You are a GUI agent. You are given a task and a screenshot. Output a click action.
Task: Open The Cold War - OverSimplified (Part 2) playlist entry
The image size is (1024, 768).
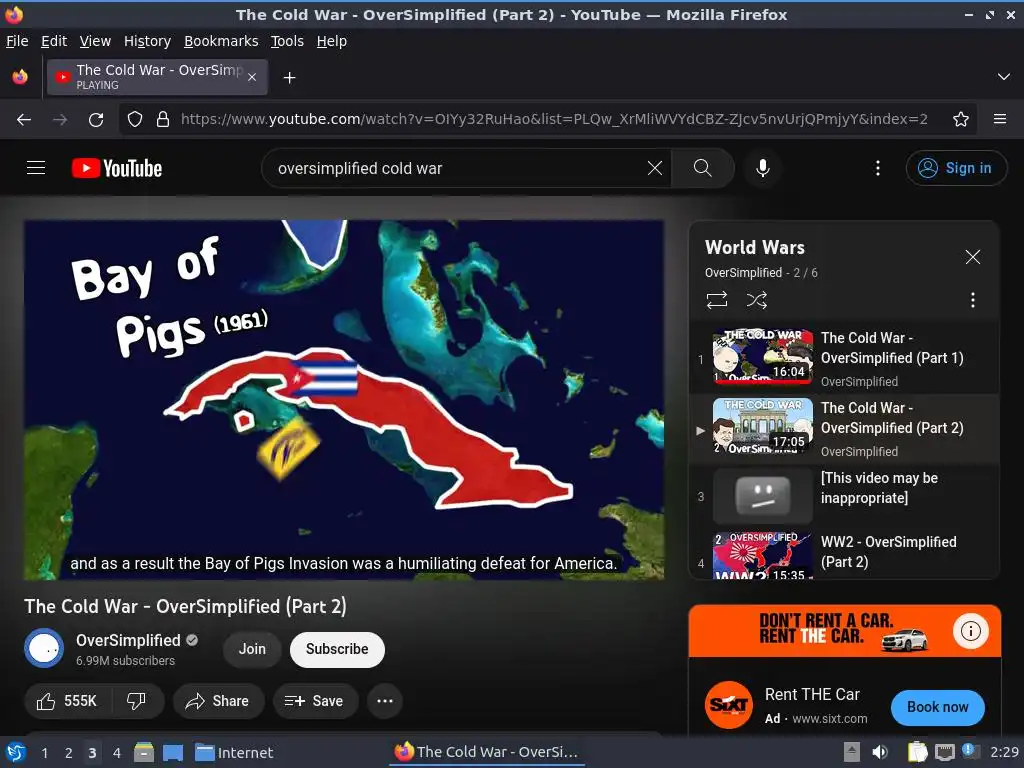click(x=844, y=428)
